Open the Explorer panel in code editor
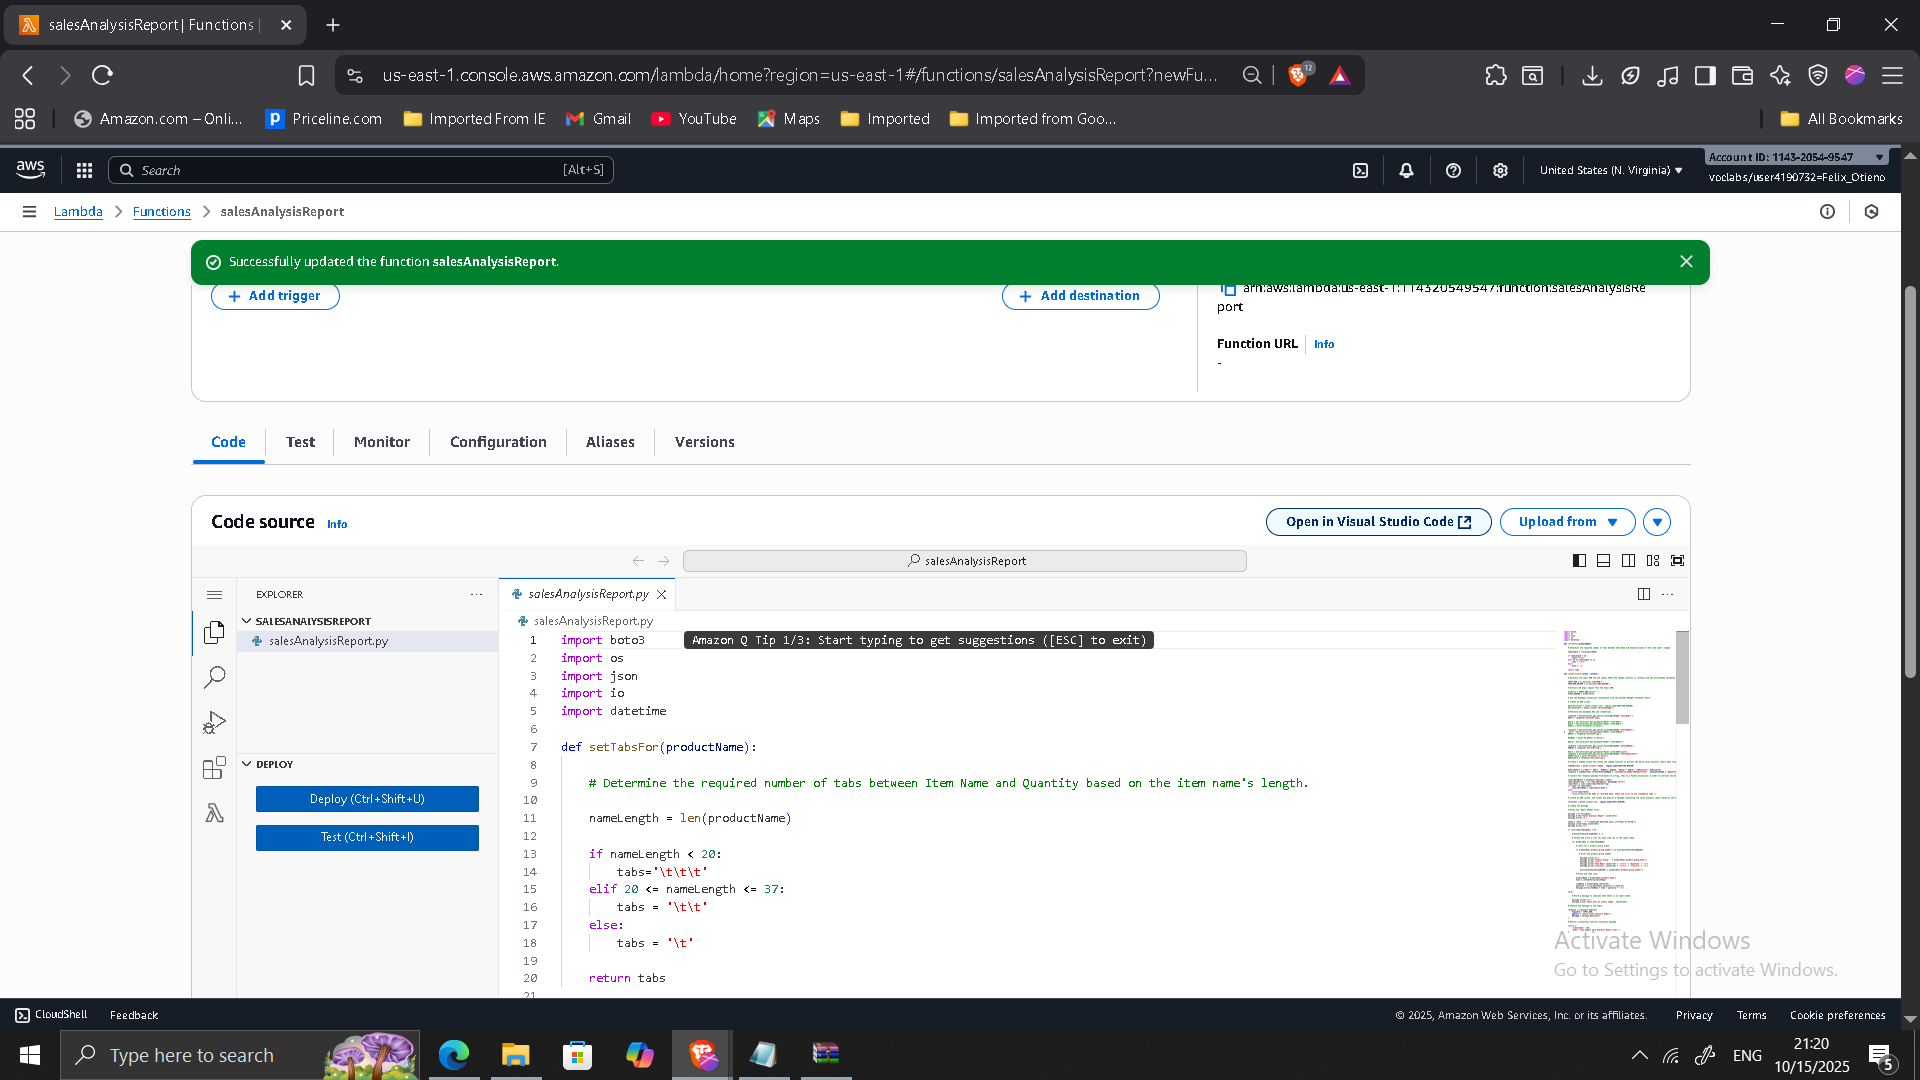 click(214, 633)
